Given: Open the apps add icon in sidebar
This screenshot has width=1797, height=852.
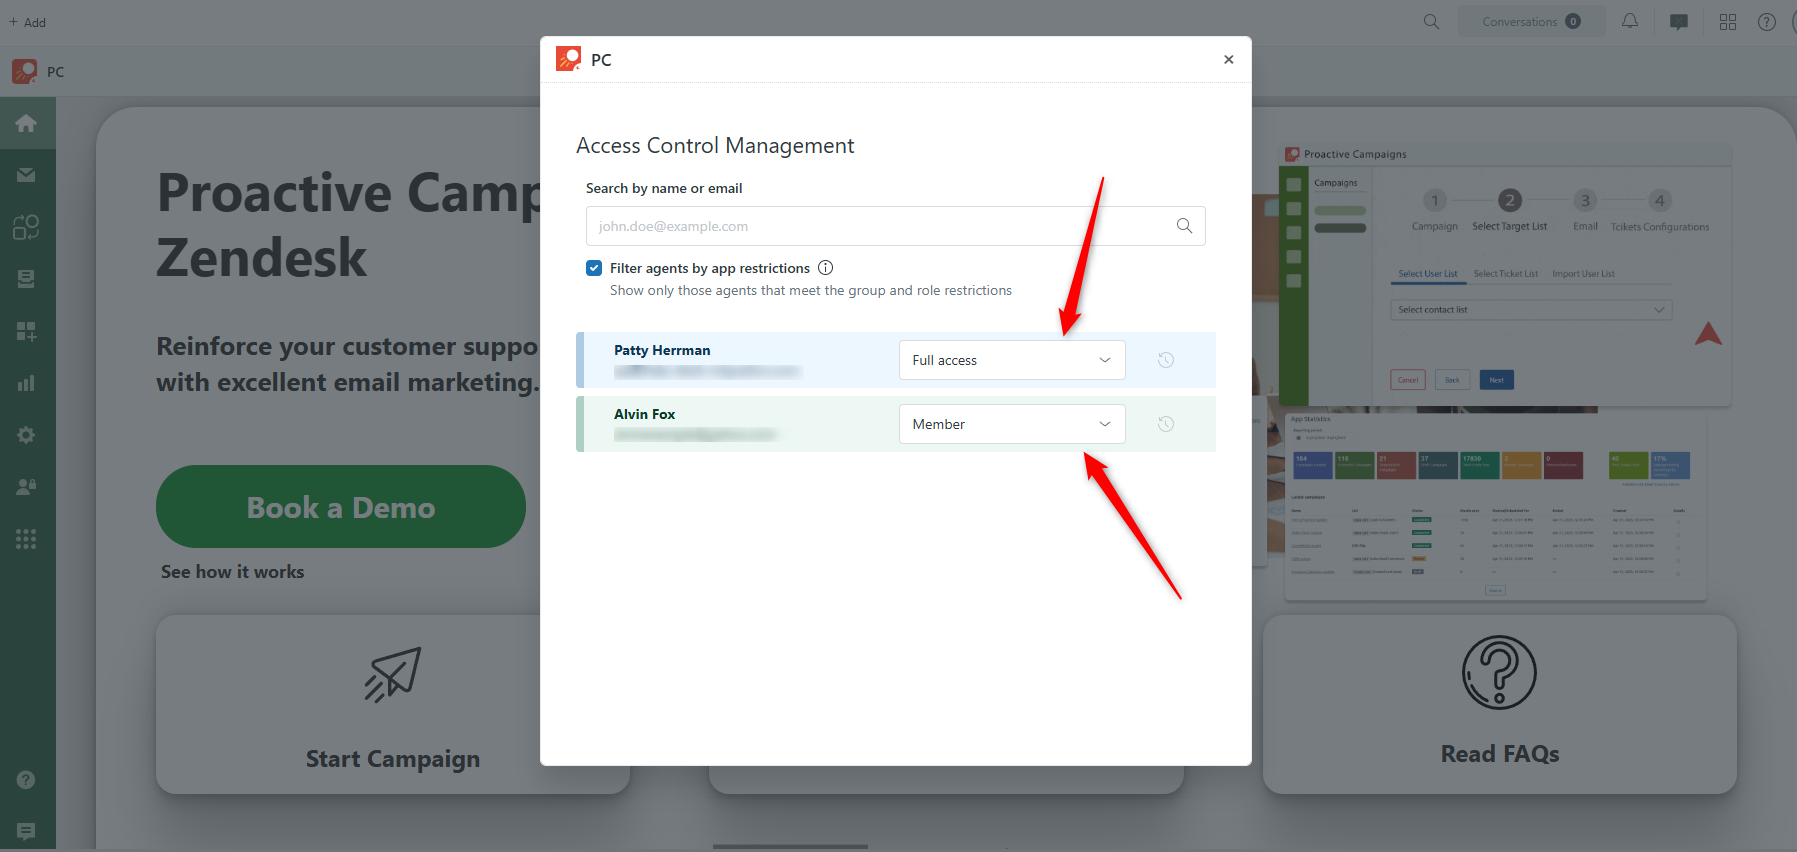Looking at the screenshot, I should click(26, 331).
